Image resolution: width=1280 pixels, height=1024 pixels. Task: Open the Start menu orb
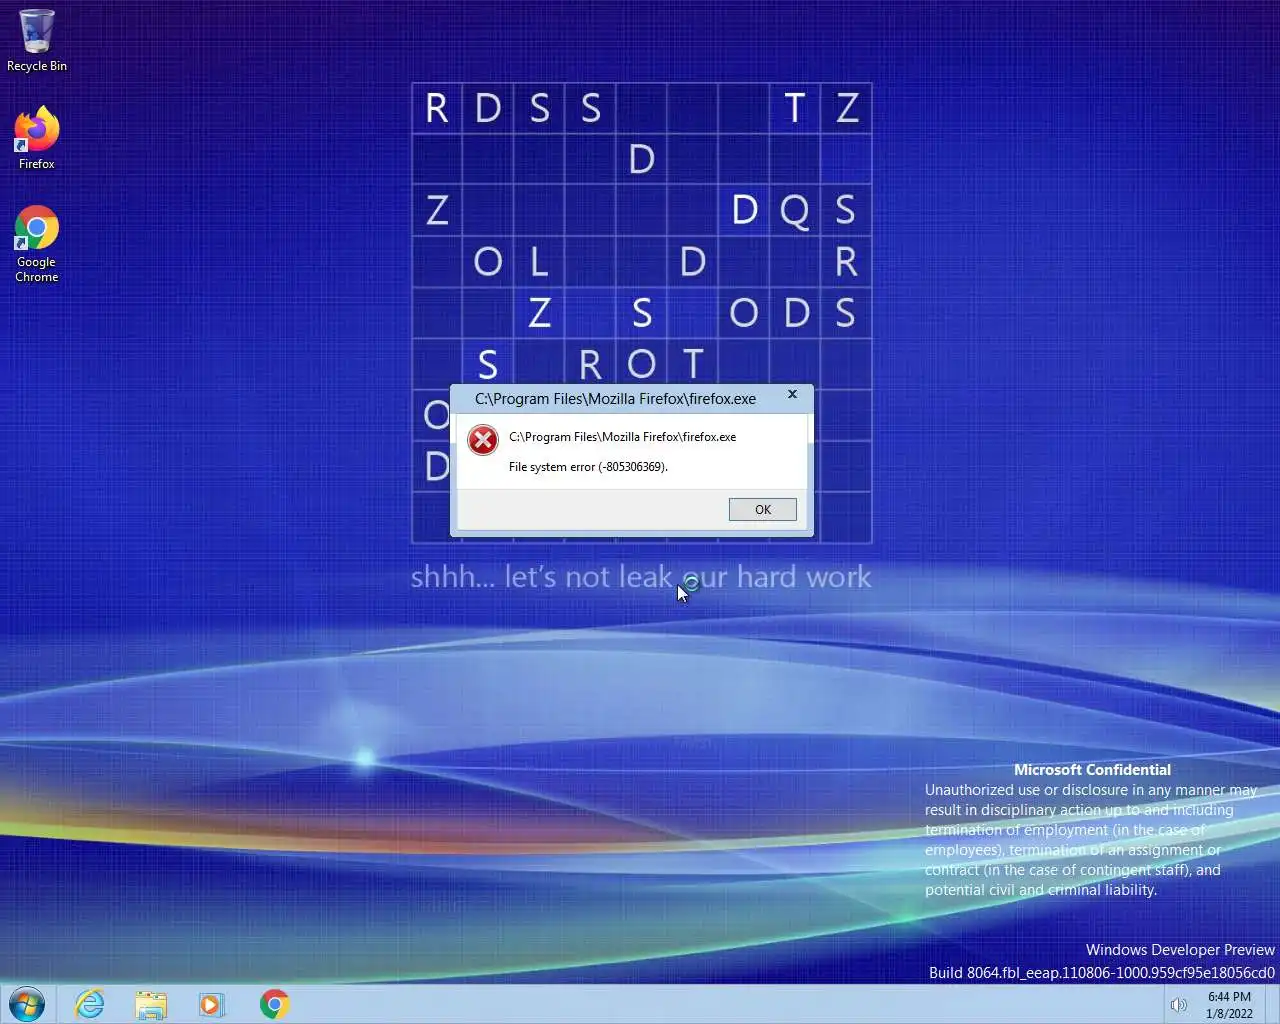(x=27, y=1004)
